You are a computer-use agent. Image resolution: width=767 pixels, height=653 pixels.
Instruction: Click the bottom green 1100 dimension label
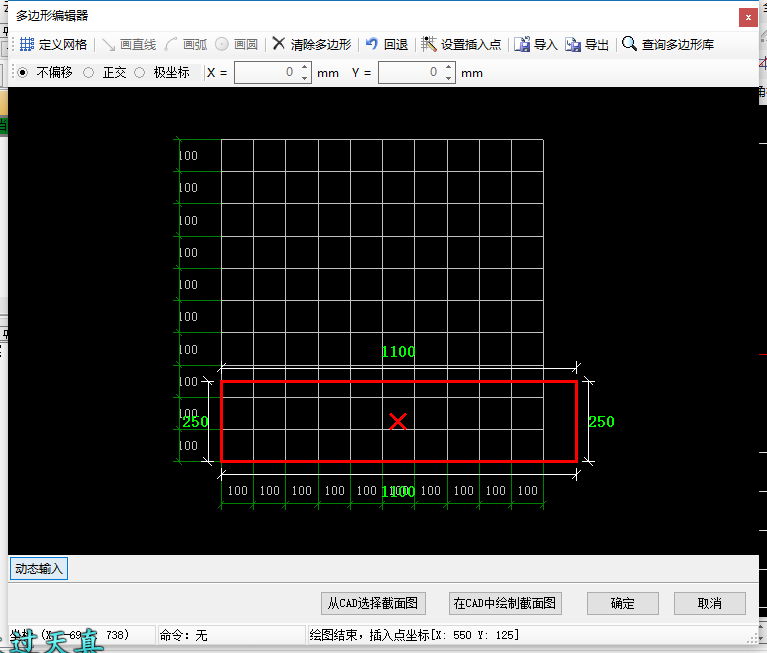click(398, 492)
